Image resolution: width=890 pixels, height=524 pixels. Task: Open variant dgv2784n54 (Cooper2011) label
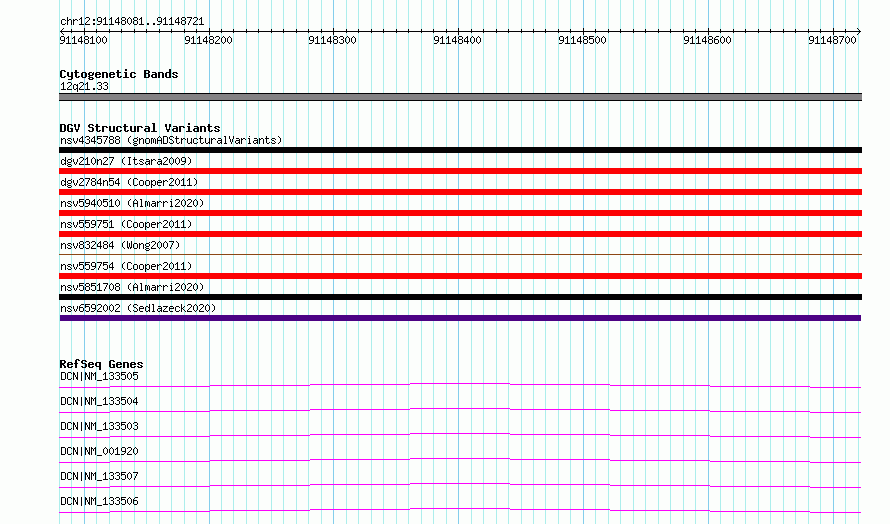coord(129,182)
